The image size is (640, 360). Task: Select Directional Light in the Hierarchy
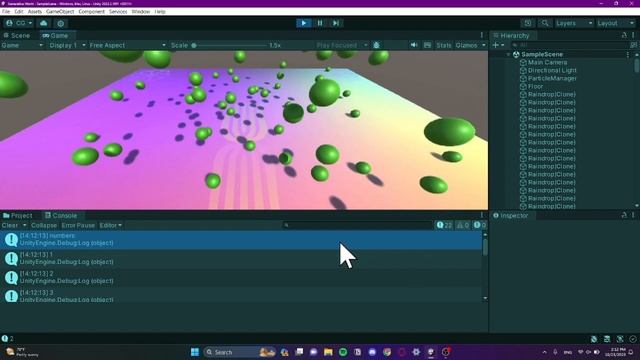(551, 70)
